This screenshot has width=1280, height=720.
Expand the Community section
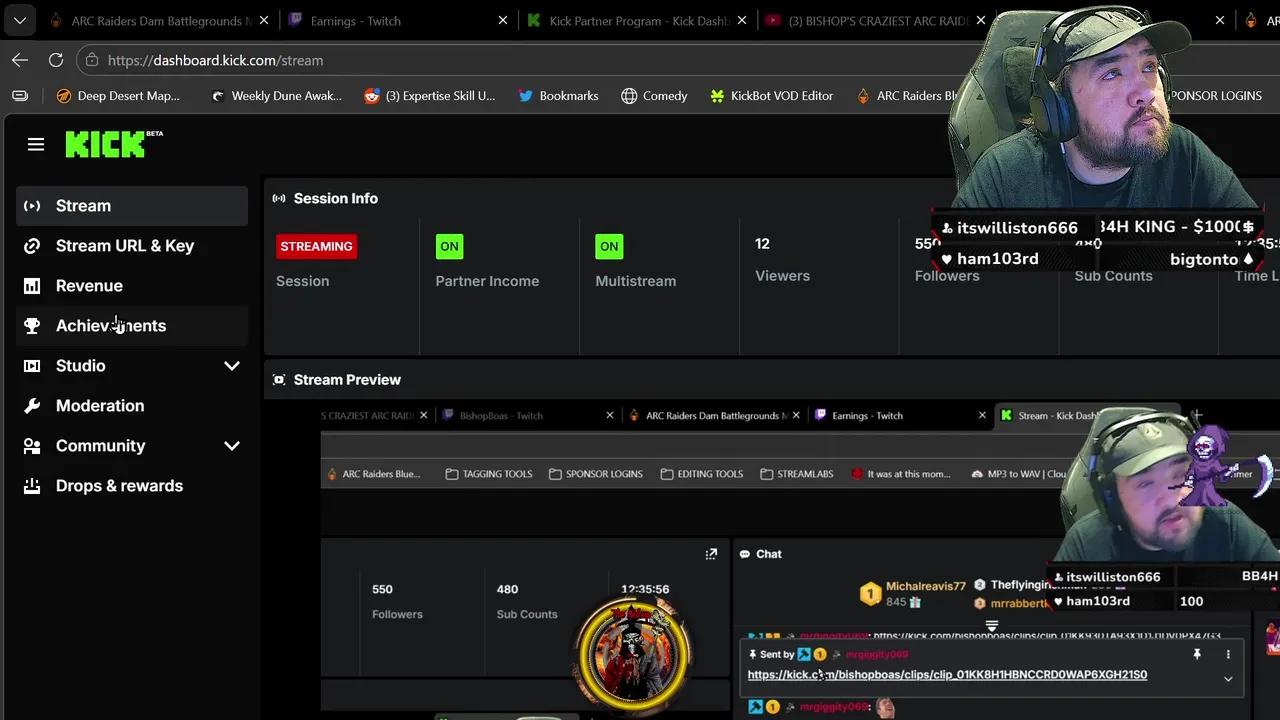tap(231, 446)
